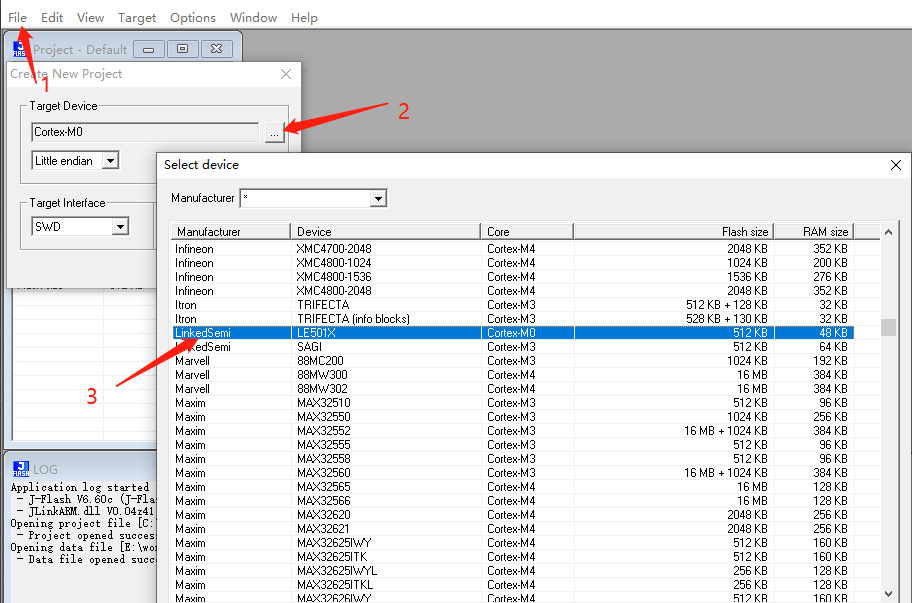The height and width of the screenshot is (603, 912).
Task: Select the XMC4700-2048 device row
Action: tap(514, 249)
